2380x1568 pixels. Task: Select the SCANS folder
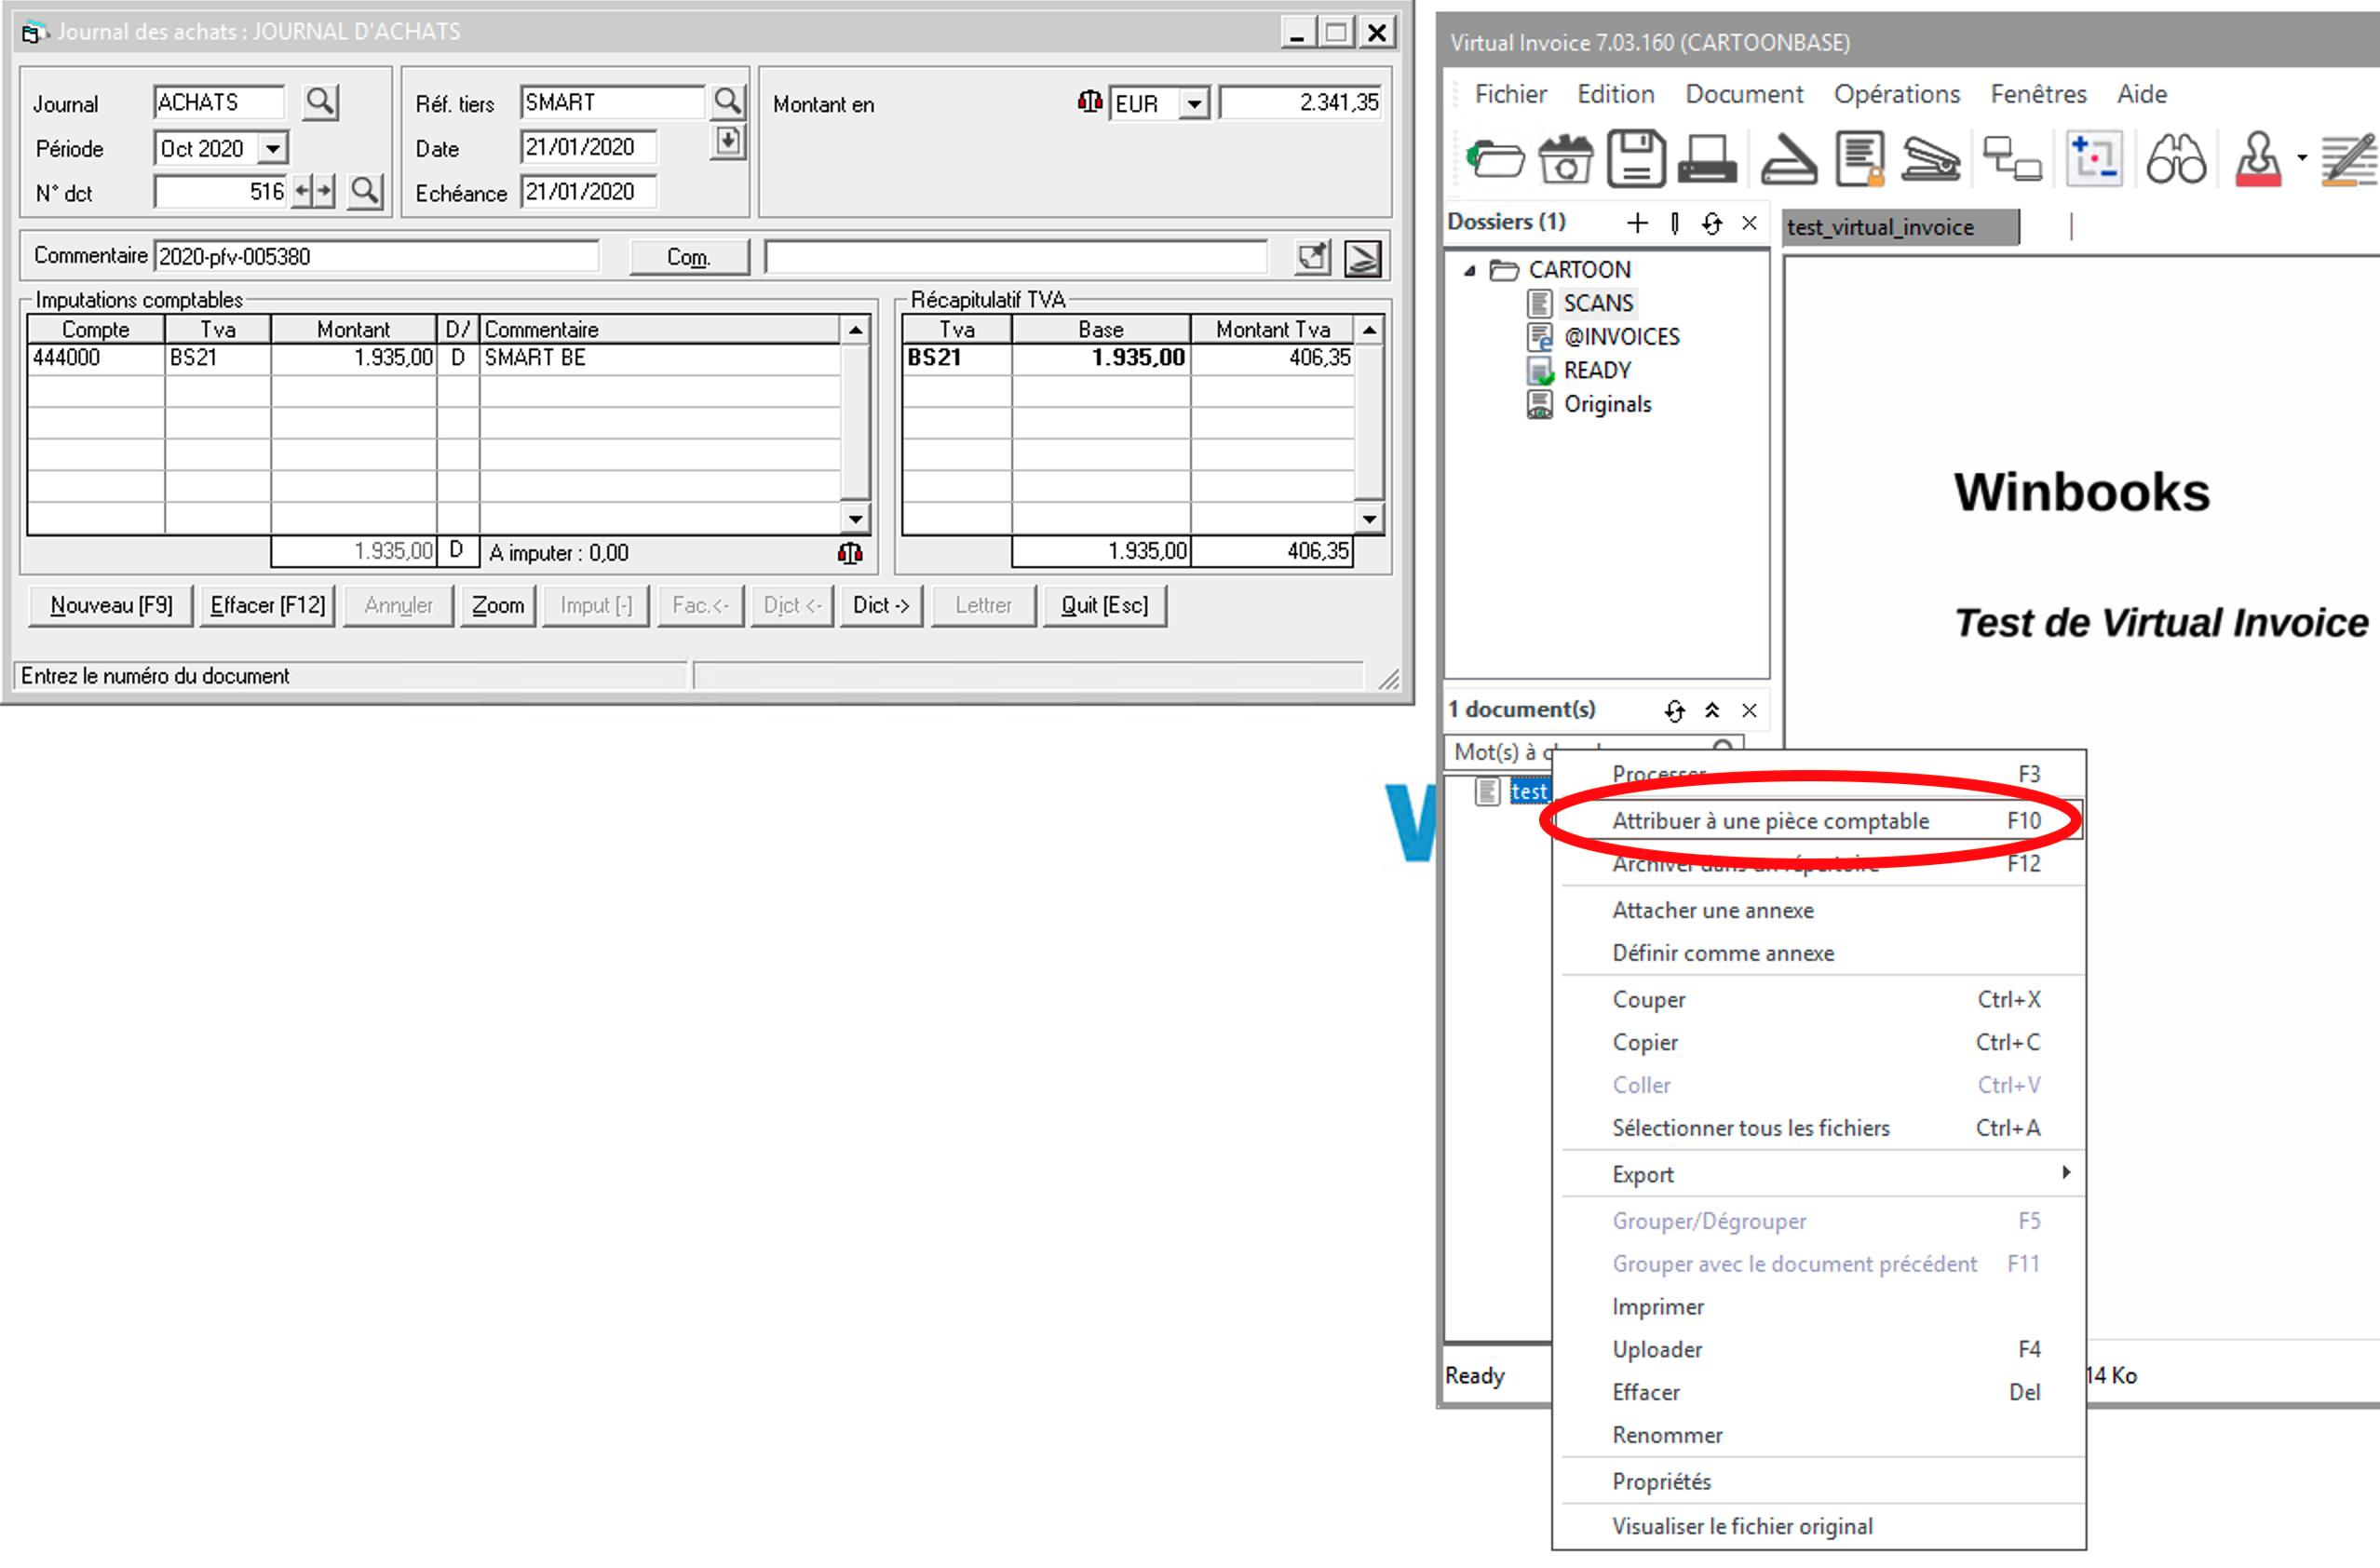[x=1597, y=303]
